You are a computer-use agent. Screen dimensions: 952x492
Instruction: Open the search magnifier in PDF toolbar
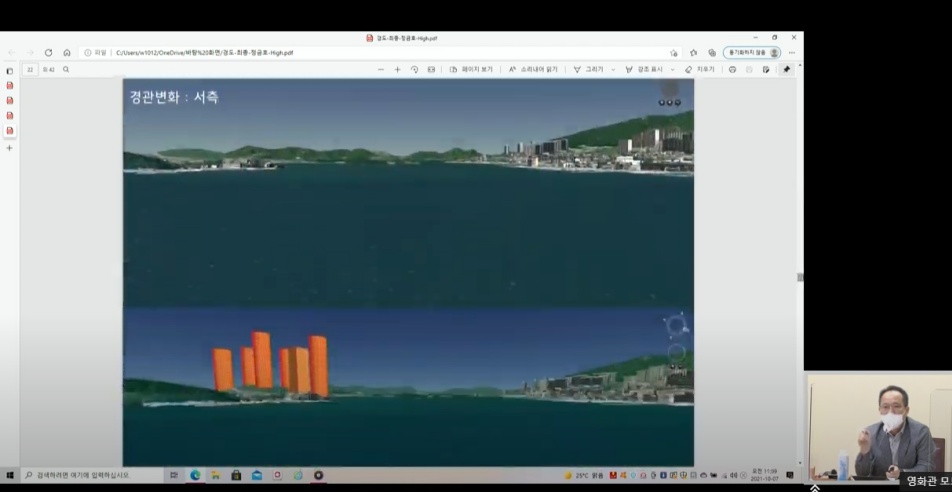coord(66,70)
